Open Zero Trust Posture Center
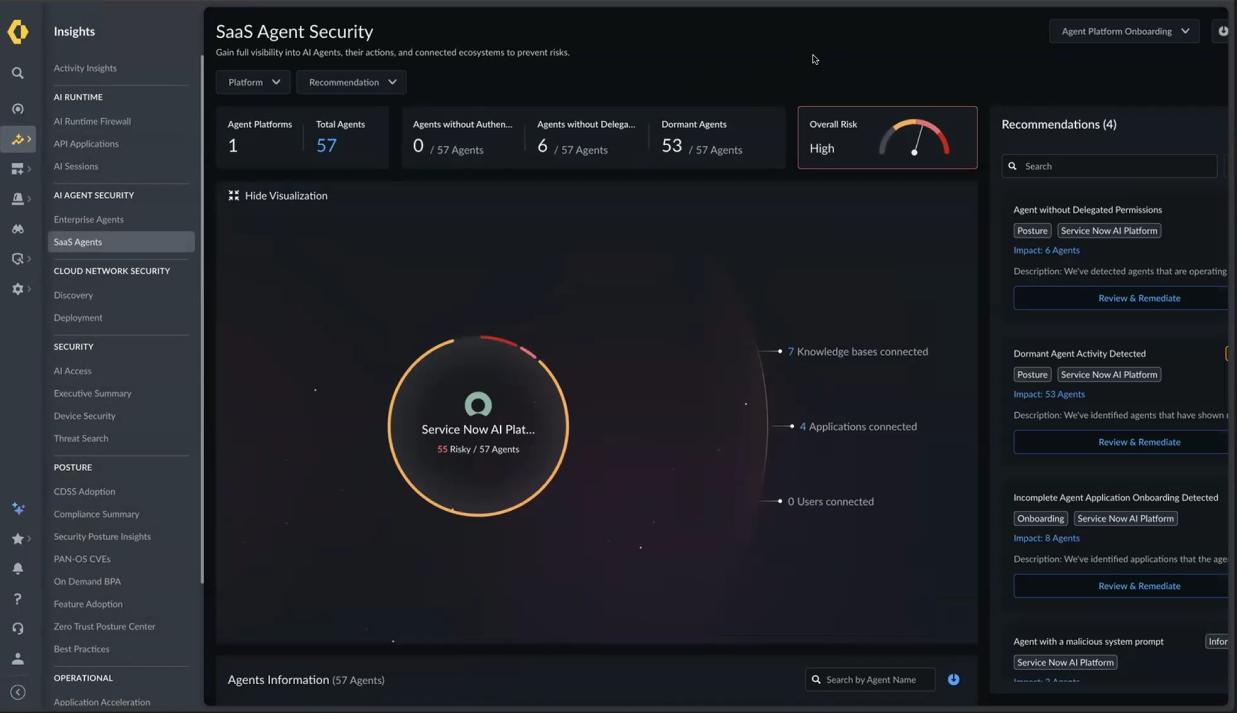The width and height of the screenshot is (1237, 713). [104, 627]
